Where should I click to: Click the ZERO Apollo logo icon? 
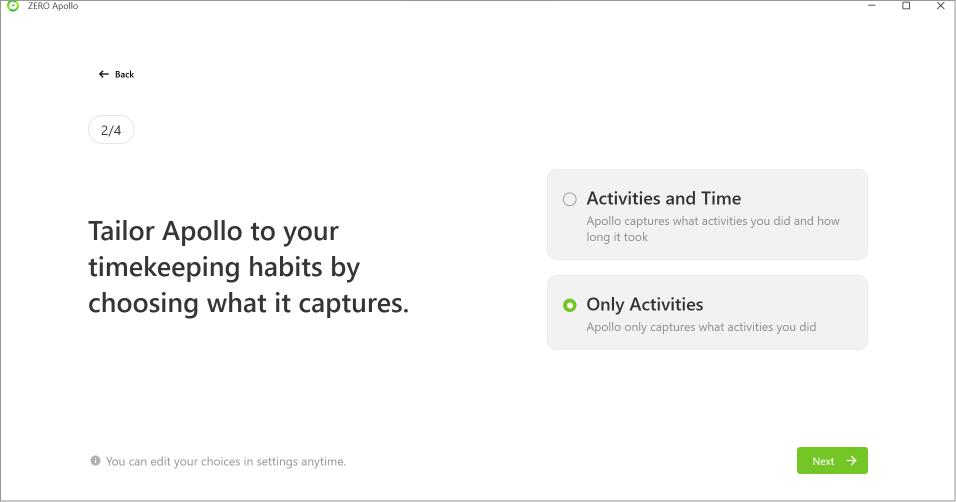[x=12, y=6]
